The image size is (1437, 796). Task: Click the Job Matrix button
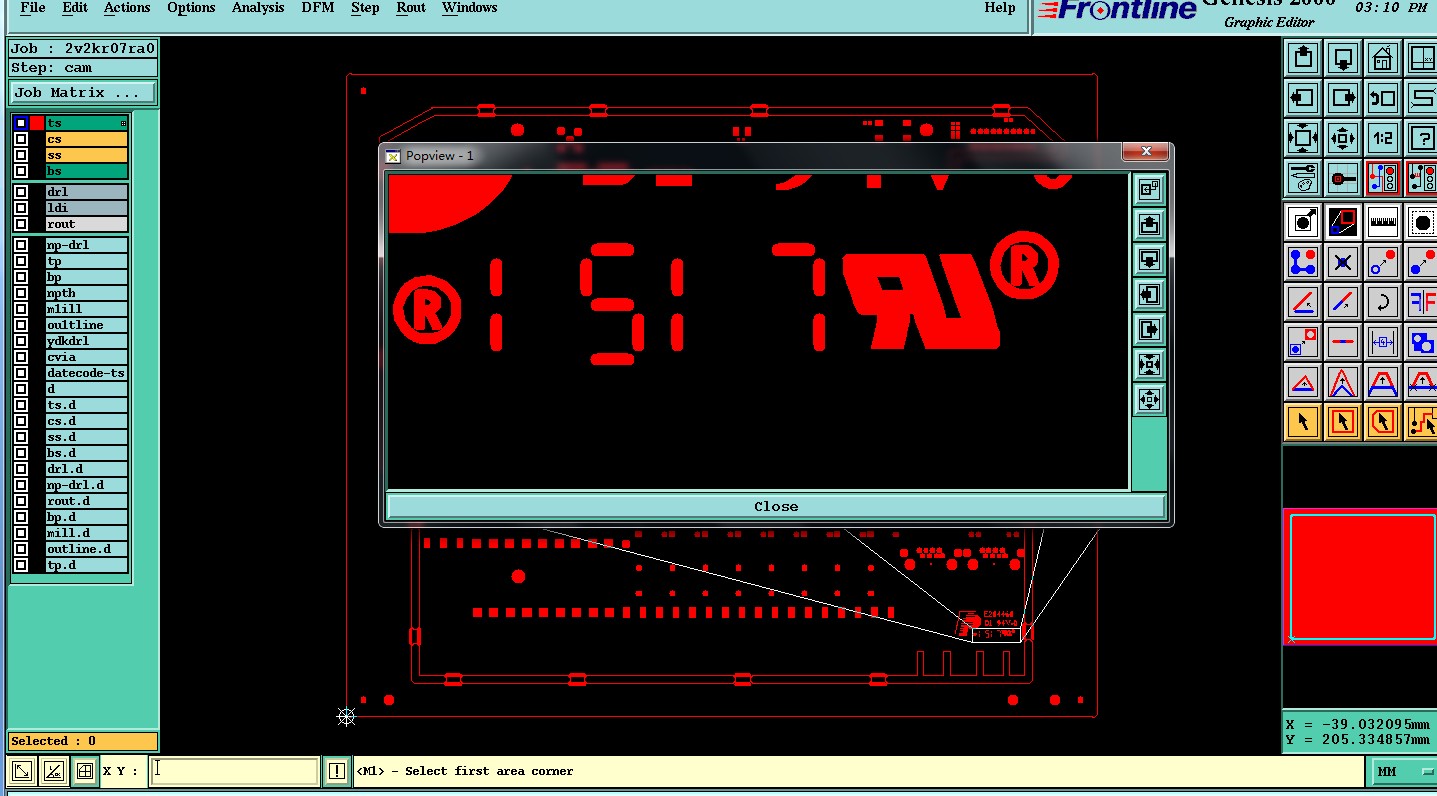pyautogui.click(x=83, y=93)
